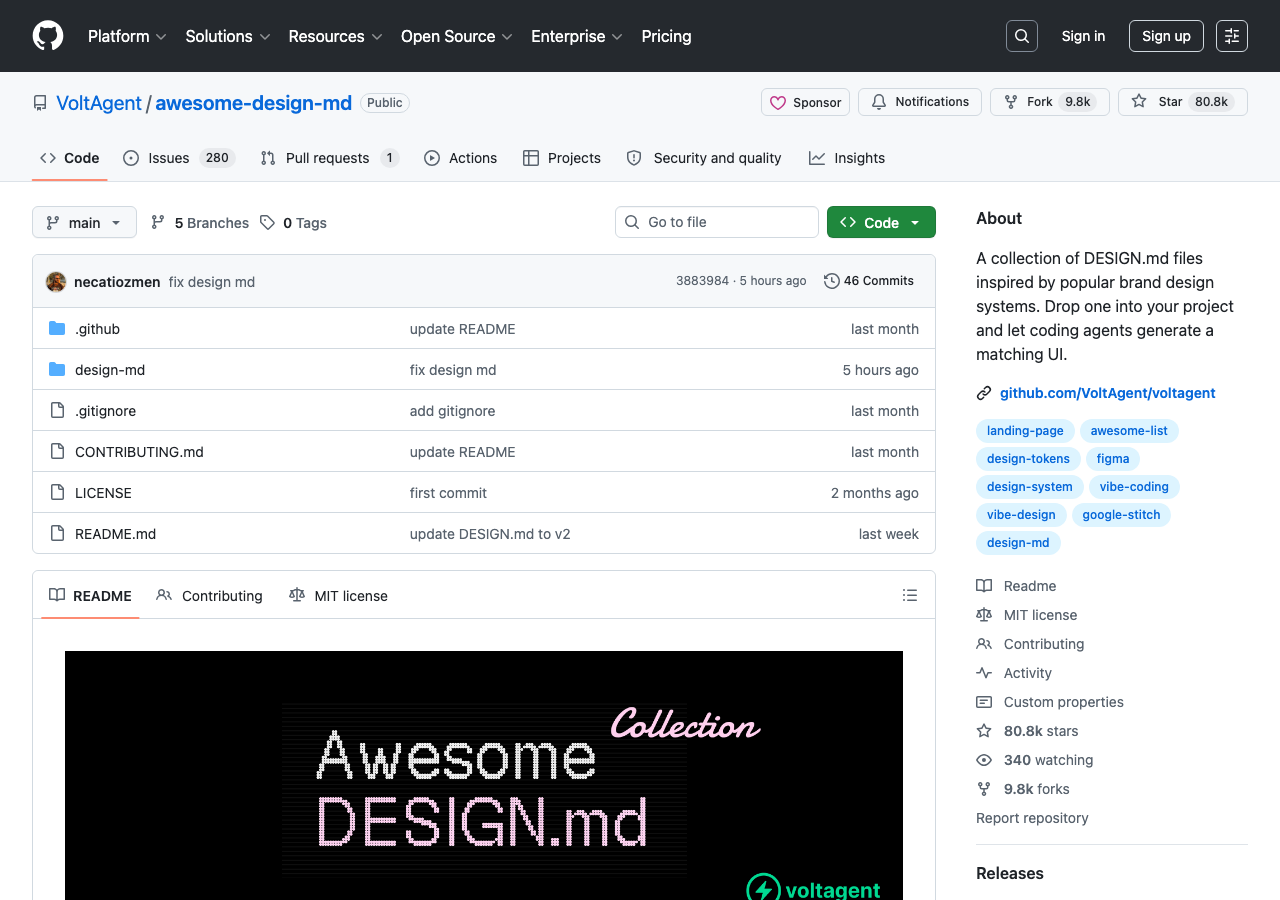Click the link chain icon in About

tap(984, 393)
